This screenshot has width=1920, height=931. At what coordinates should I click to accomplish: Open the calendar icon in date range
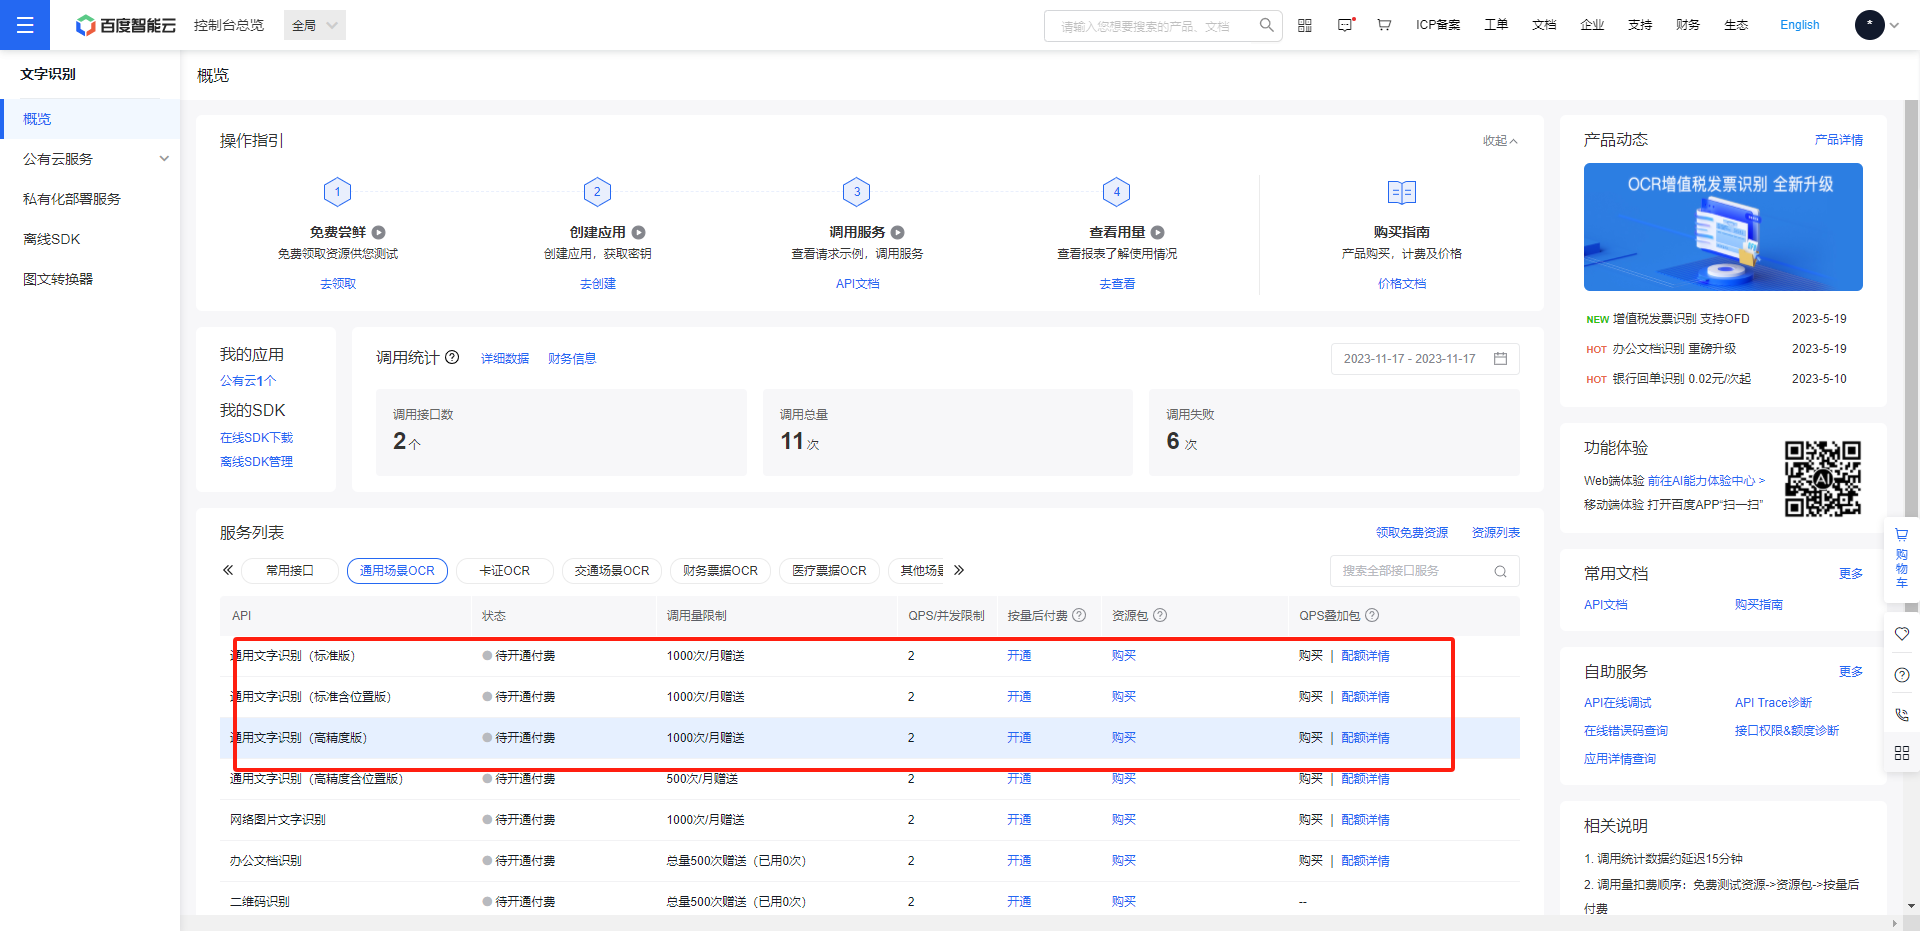pos(1500,359)
